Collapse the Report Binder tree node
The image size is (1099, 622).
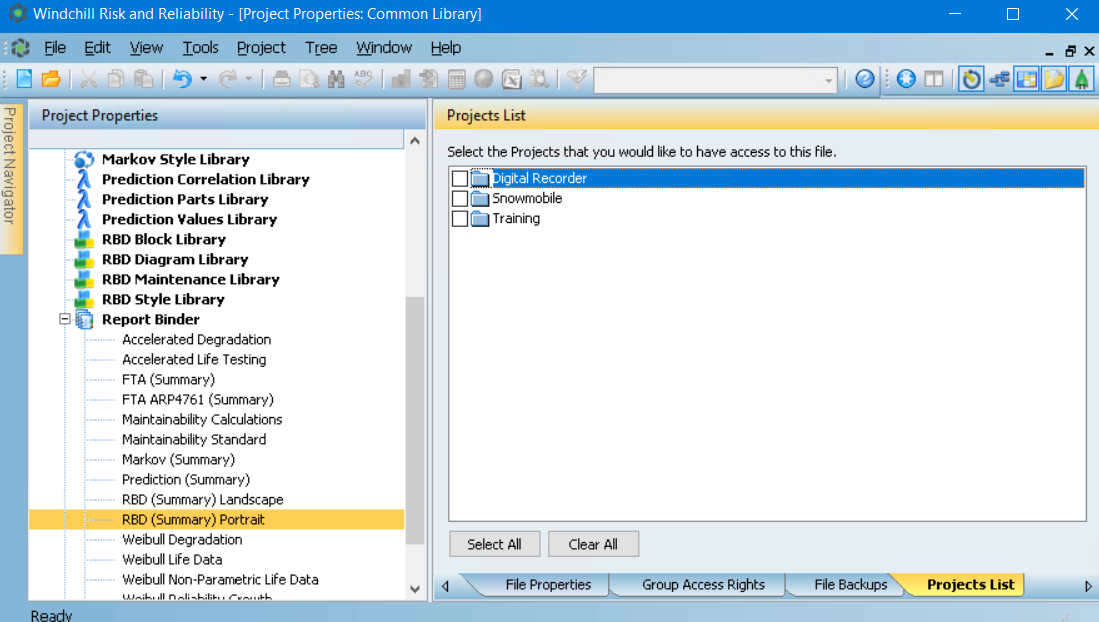(64, 319)
